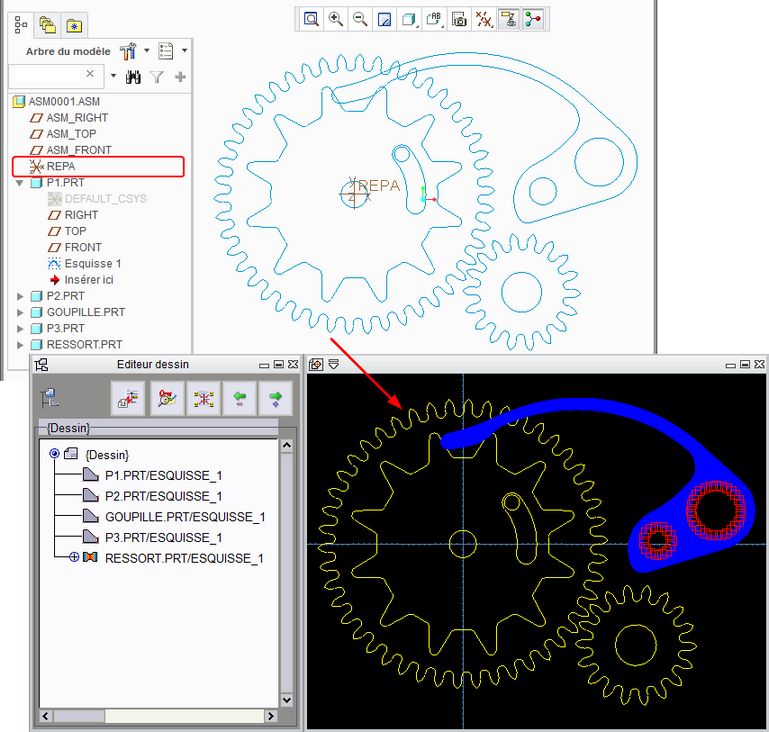Click the Zoom In magnifier
The height and width of the screenshot is (732, 769).
[x=336, y=20]
